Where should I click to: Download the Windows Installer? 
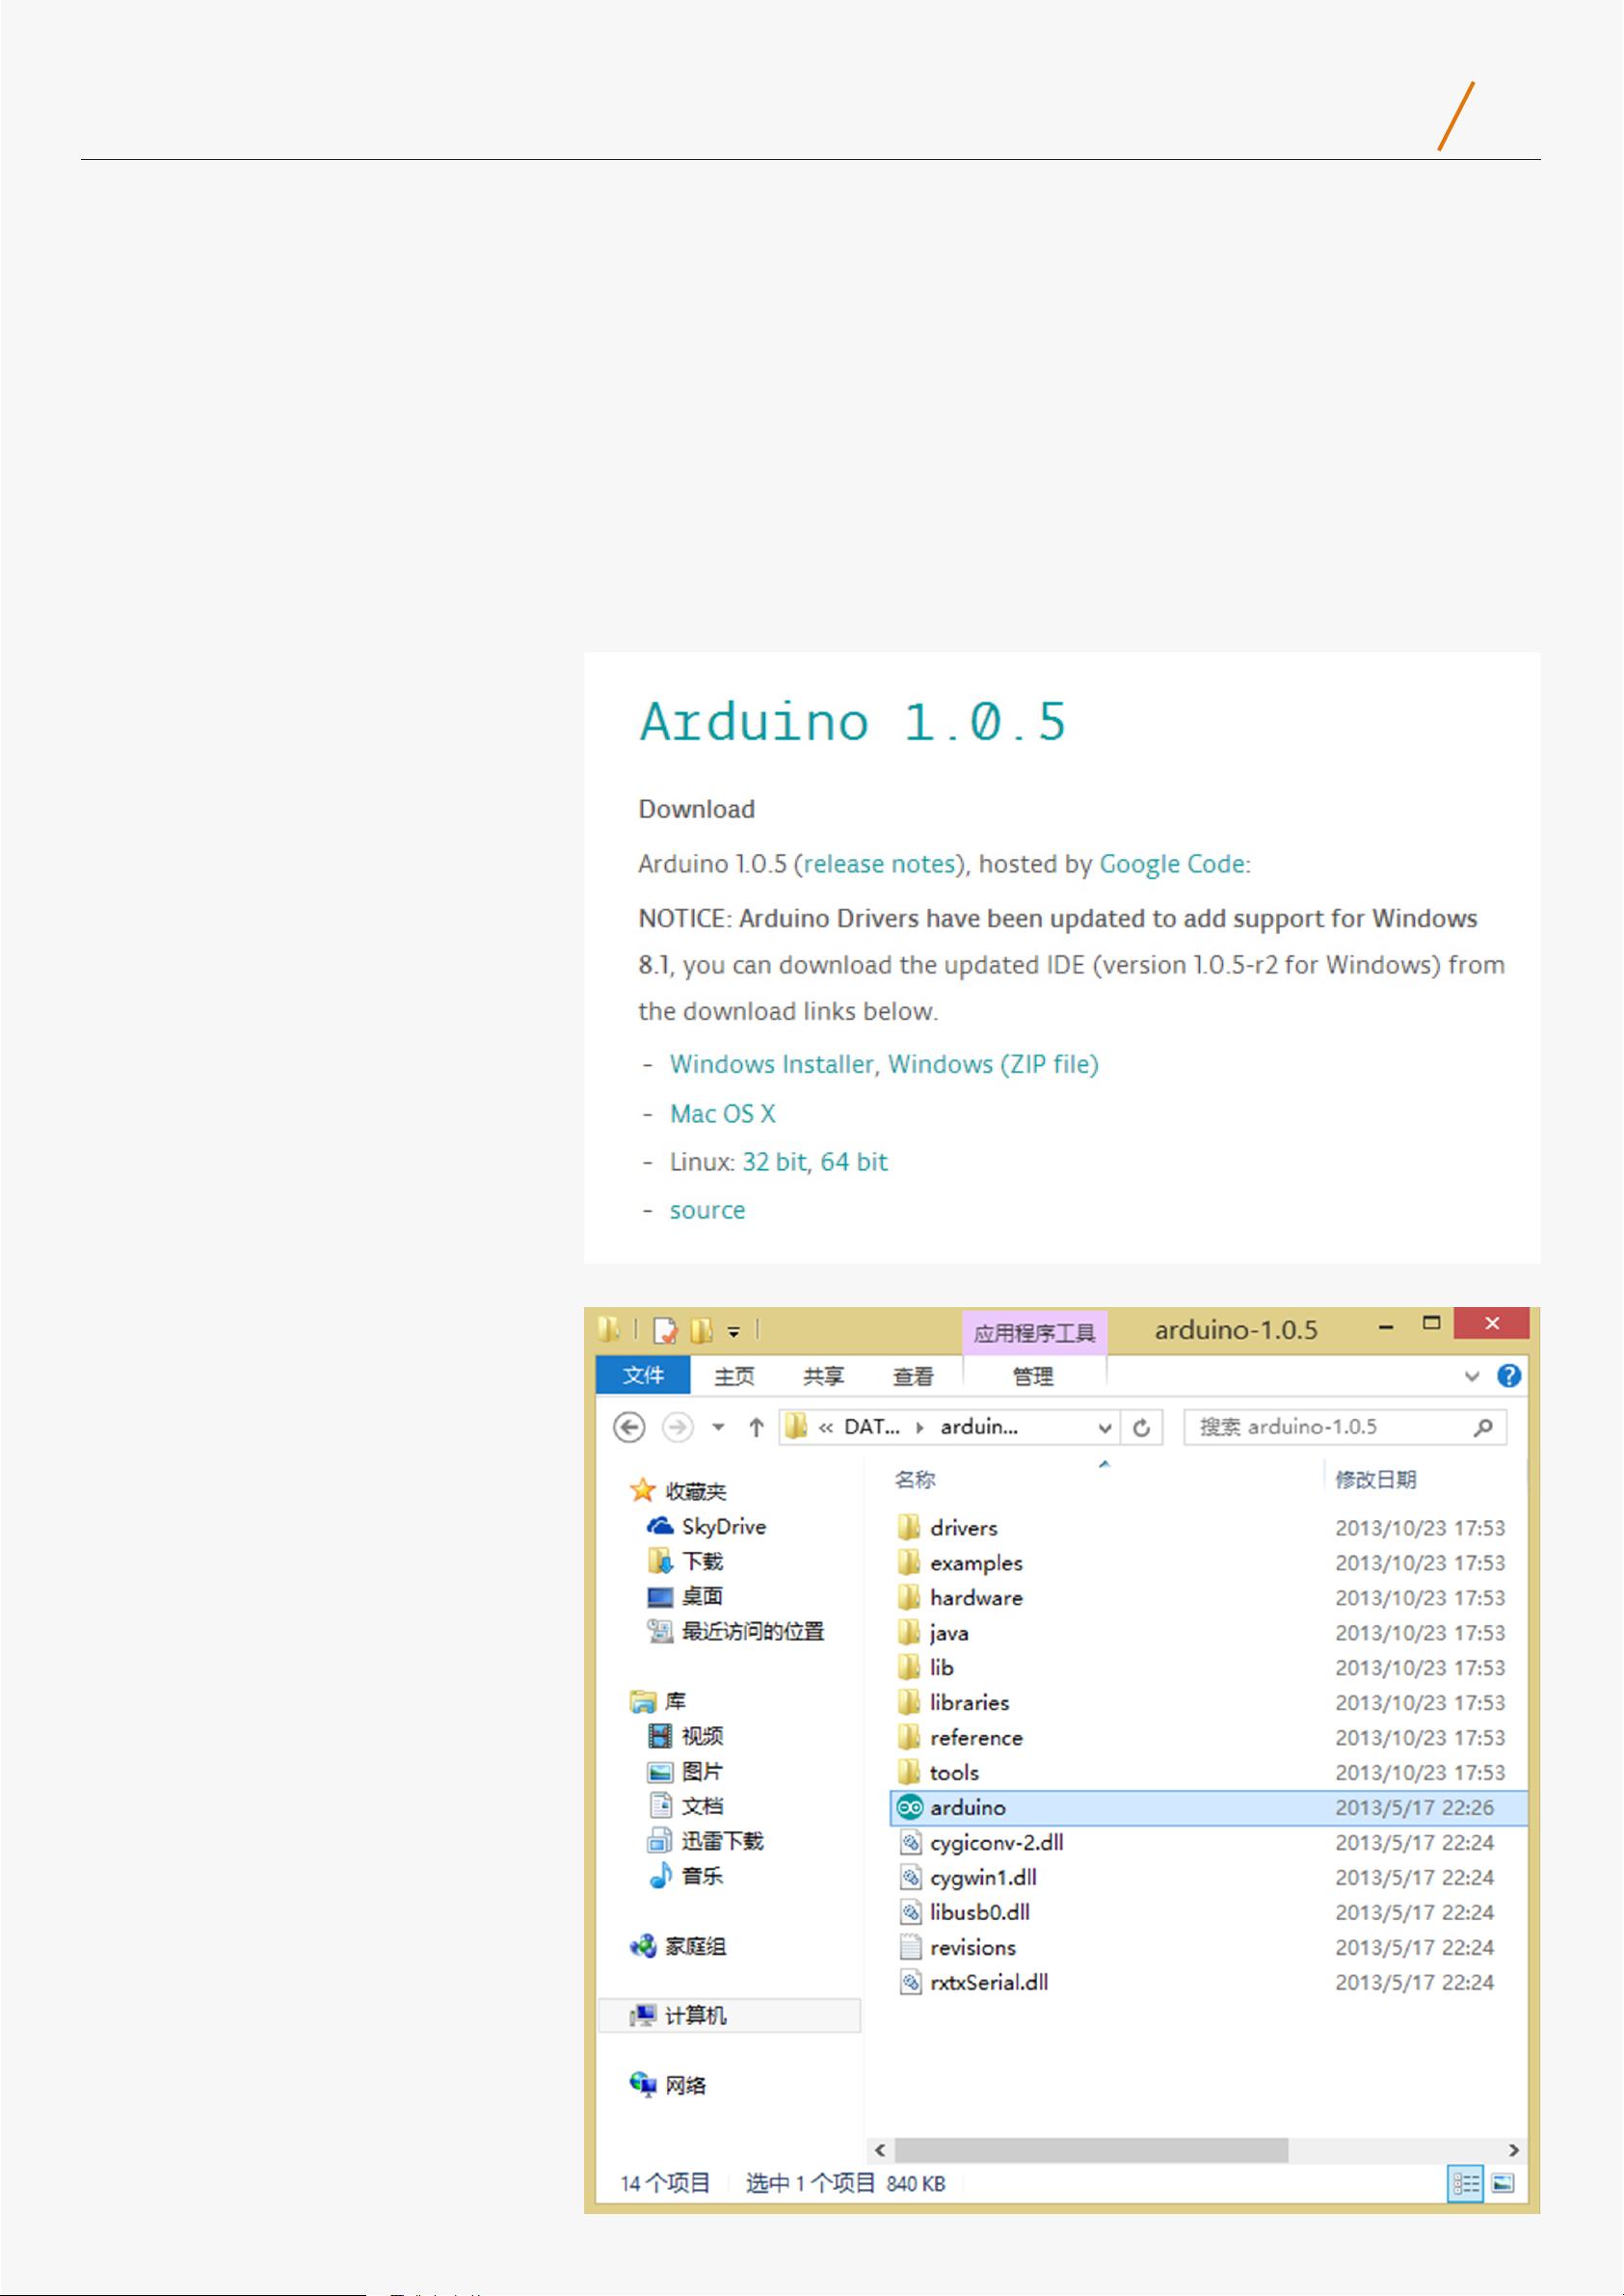[772, 1064]
